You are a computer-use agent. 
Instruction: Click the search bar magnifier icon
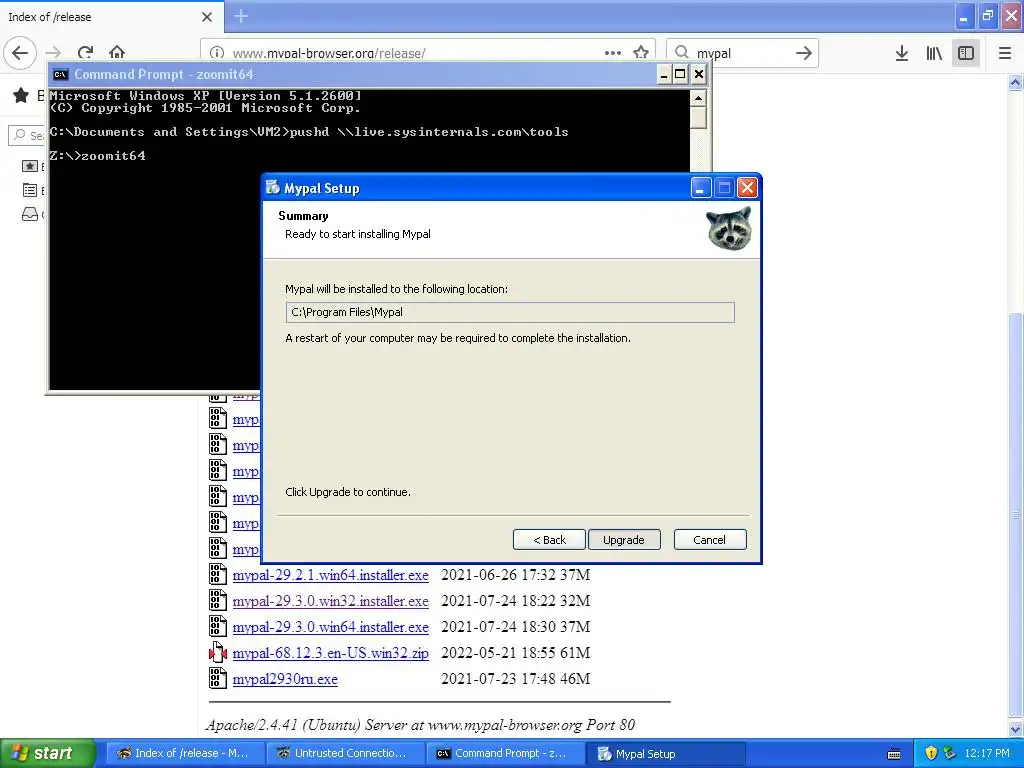[681, 53]
